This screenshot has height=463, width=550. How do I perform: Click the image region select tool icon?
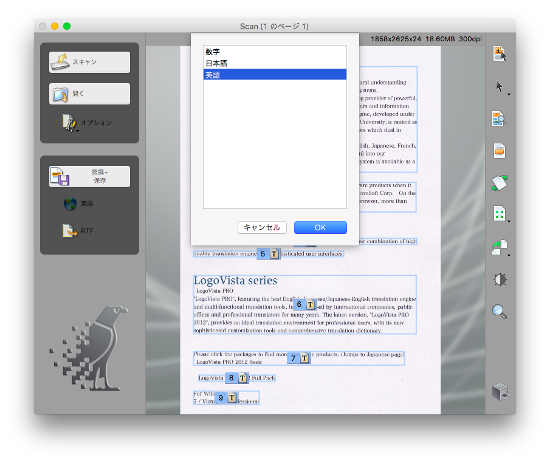pyautogui.click(x=499, y=54)
